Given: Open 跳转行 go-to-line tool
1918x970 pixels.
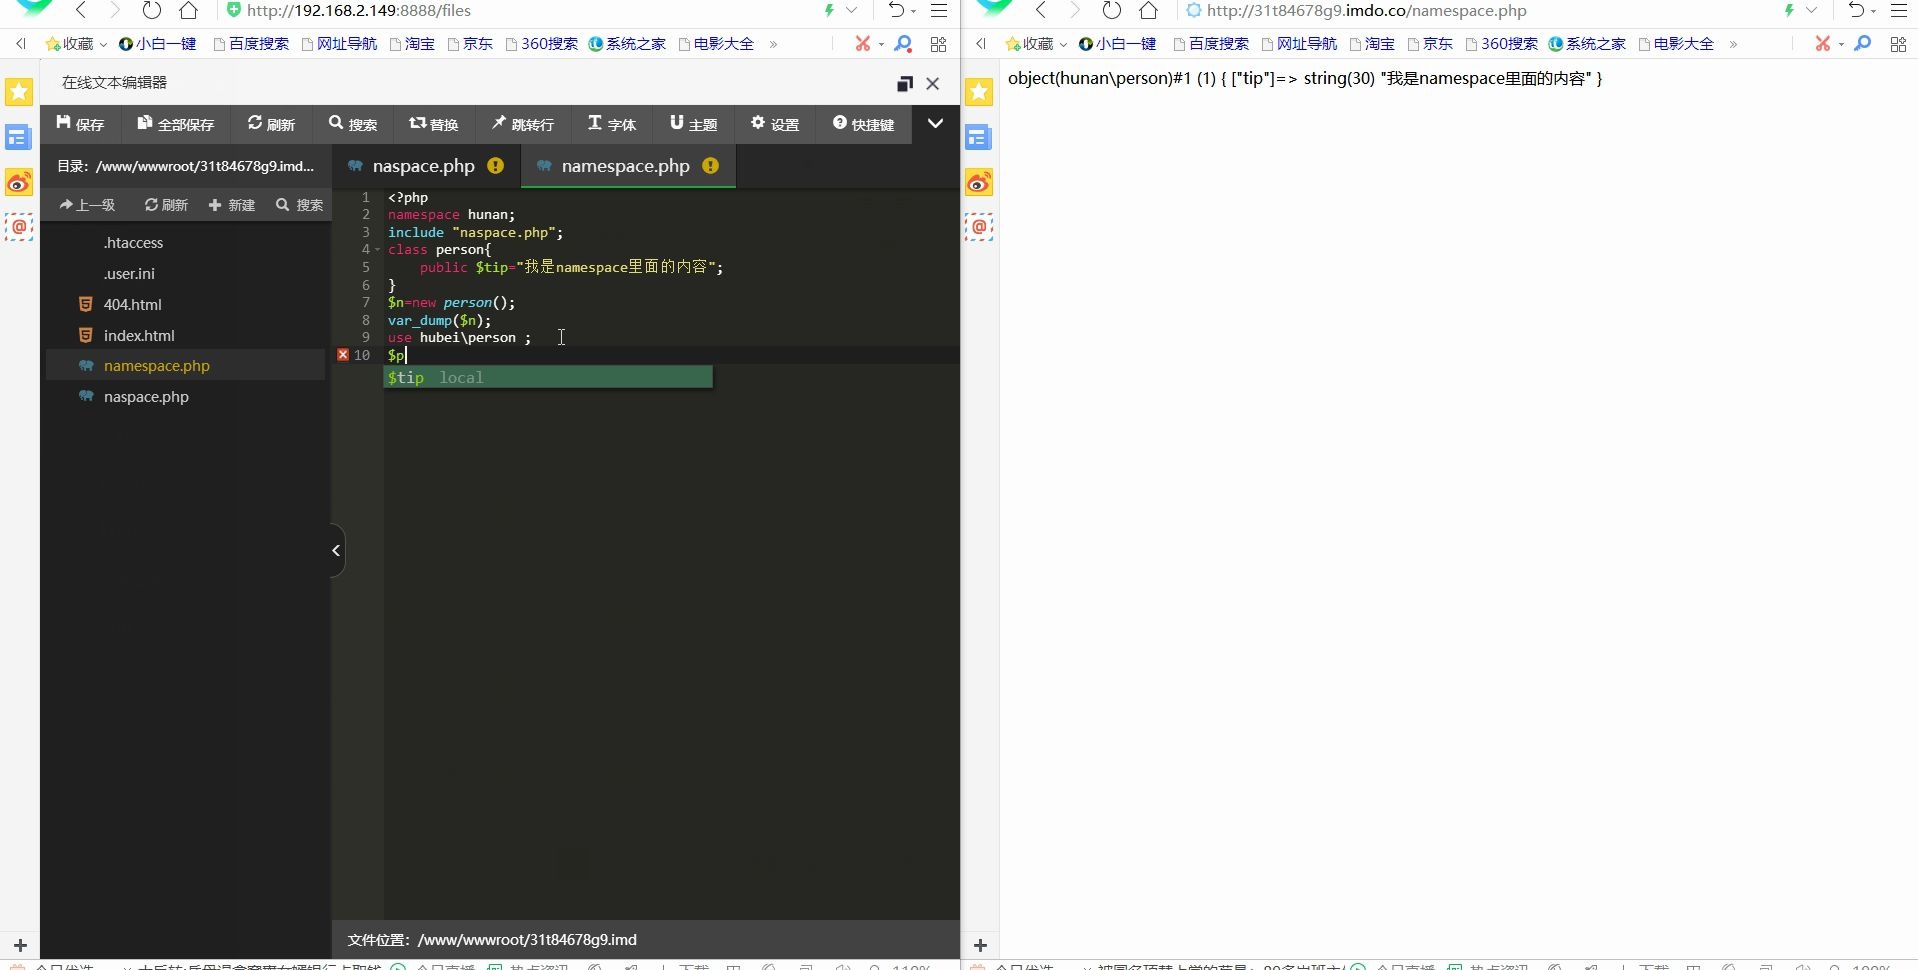Looking at the screenshot, I should pyautogui.click(x=522, y=124).
